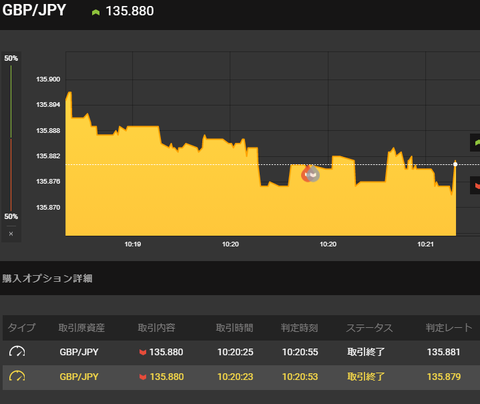Click the green portion of sentiment bar

tap(11, 101)
